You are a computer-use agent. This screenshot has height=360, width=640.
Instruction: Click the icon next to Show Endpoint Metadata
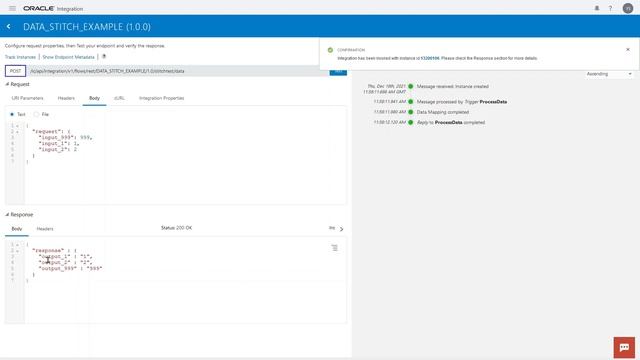point(104,57)
